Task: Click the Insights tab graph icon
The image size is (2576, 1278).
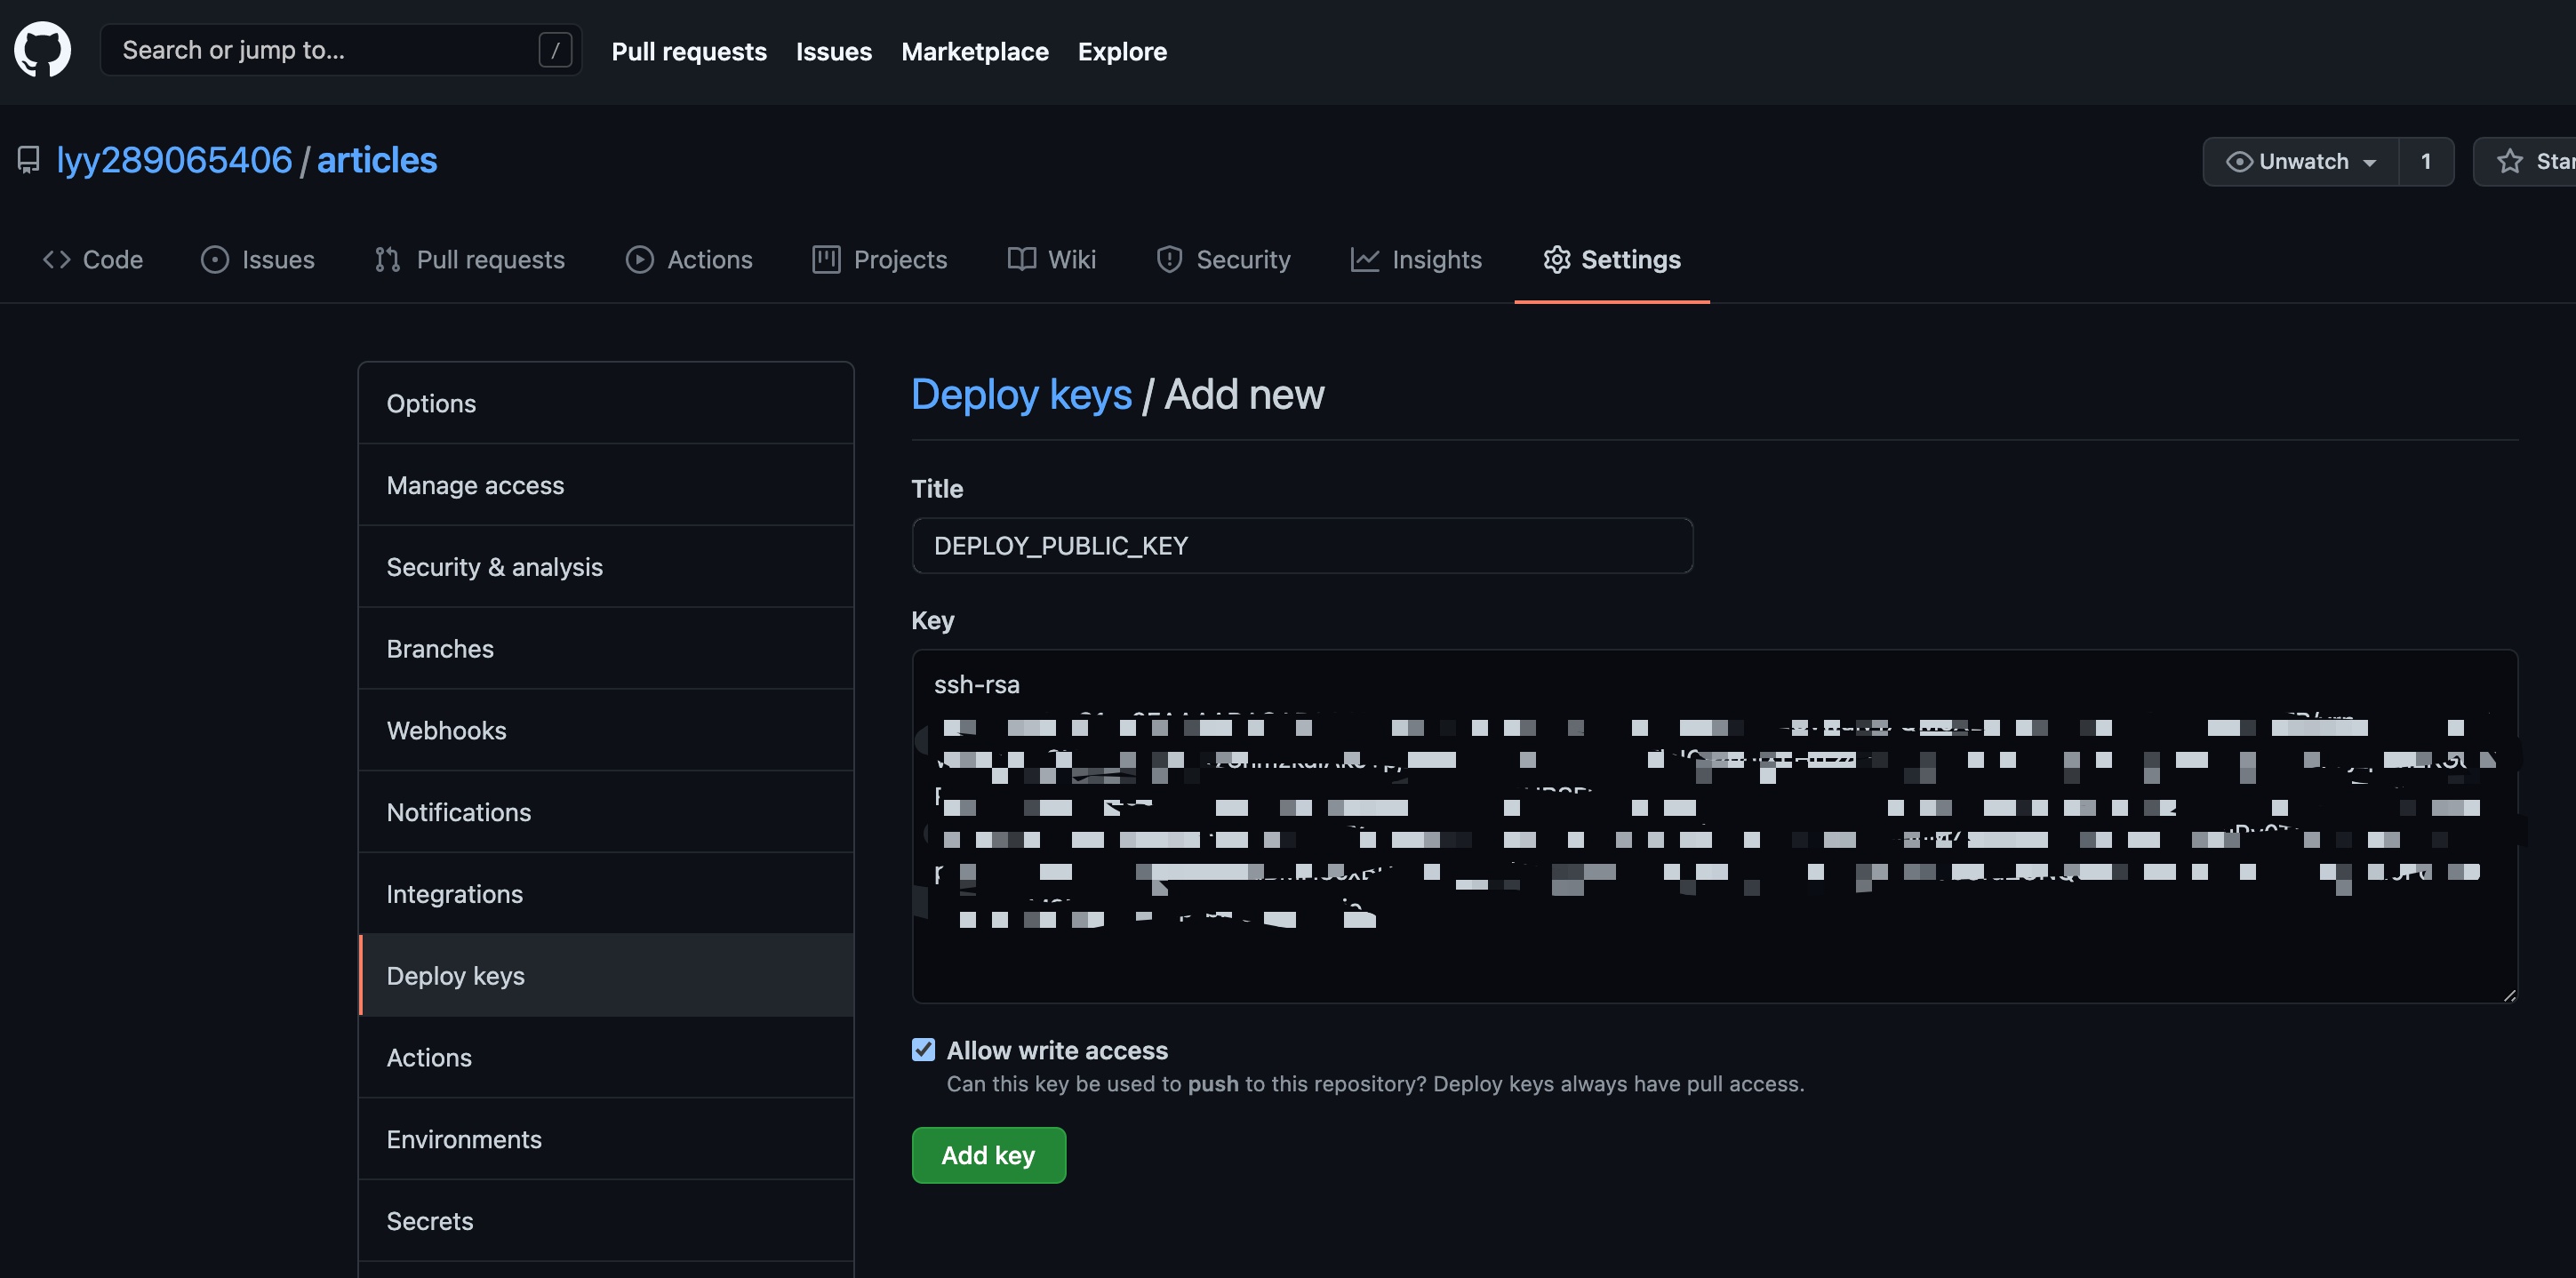Action: (1365, 260)
